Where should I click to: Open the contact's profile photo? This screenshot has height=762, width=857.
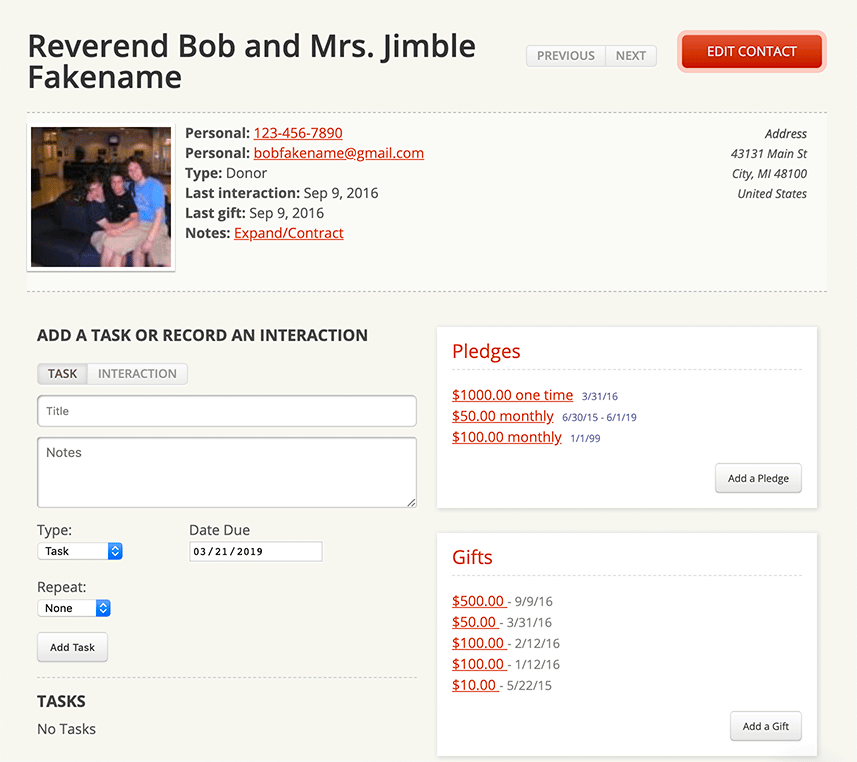click(101, 197)
